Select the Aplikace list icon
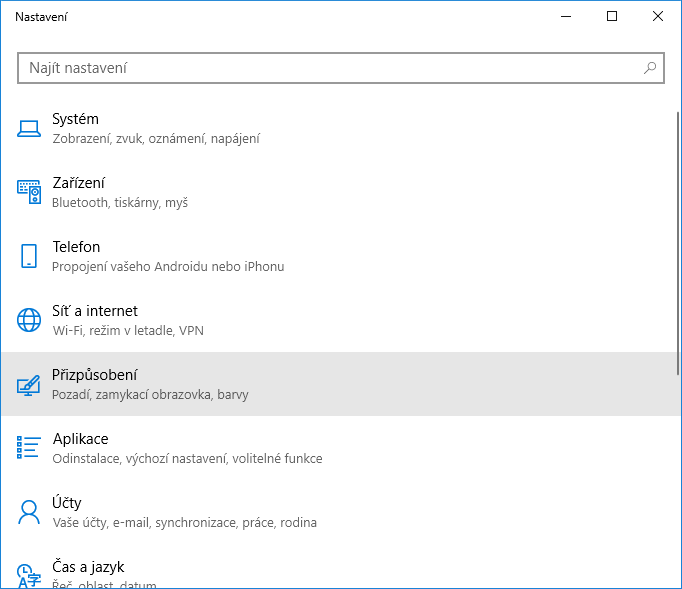Viewport: 682px width, 589px height. (29, 448)
